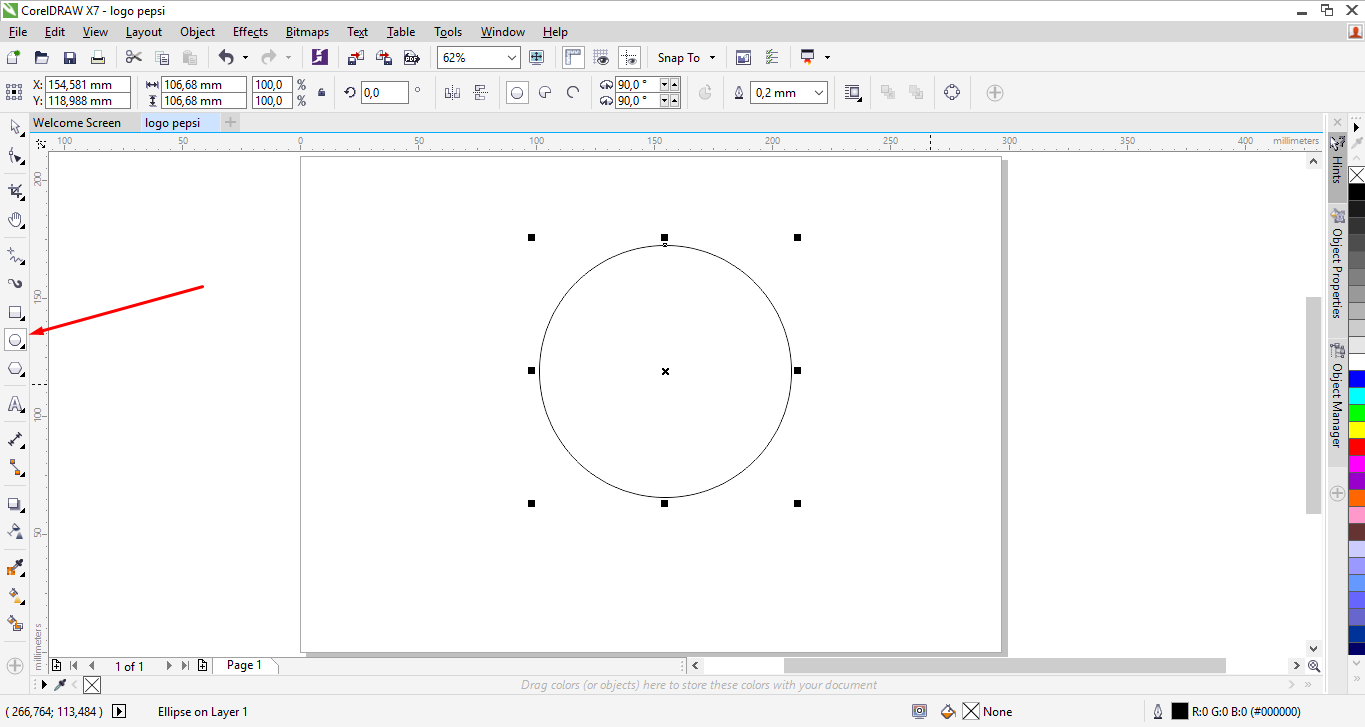Viewport: 1365px width, 727px height.
Task: Select the Rectangle tool
Action: point(15,312)
